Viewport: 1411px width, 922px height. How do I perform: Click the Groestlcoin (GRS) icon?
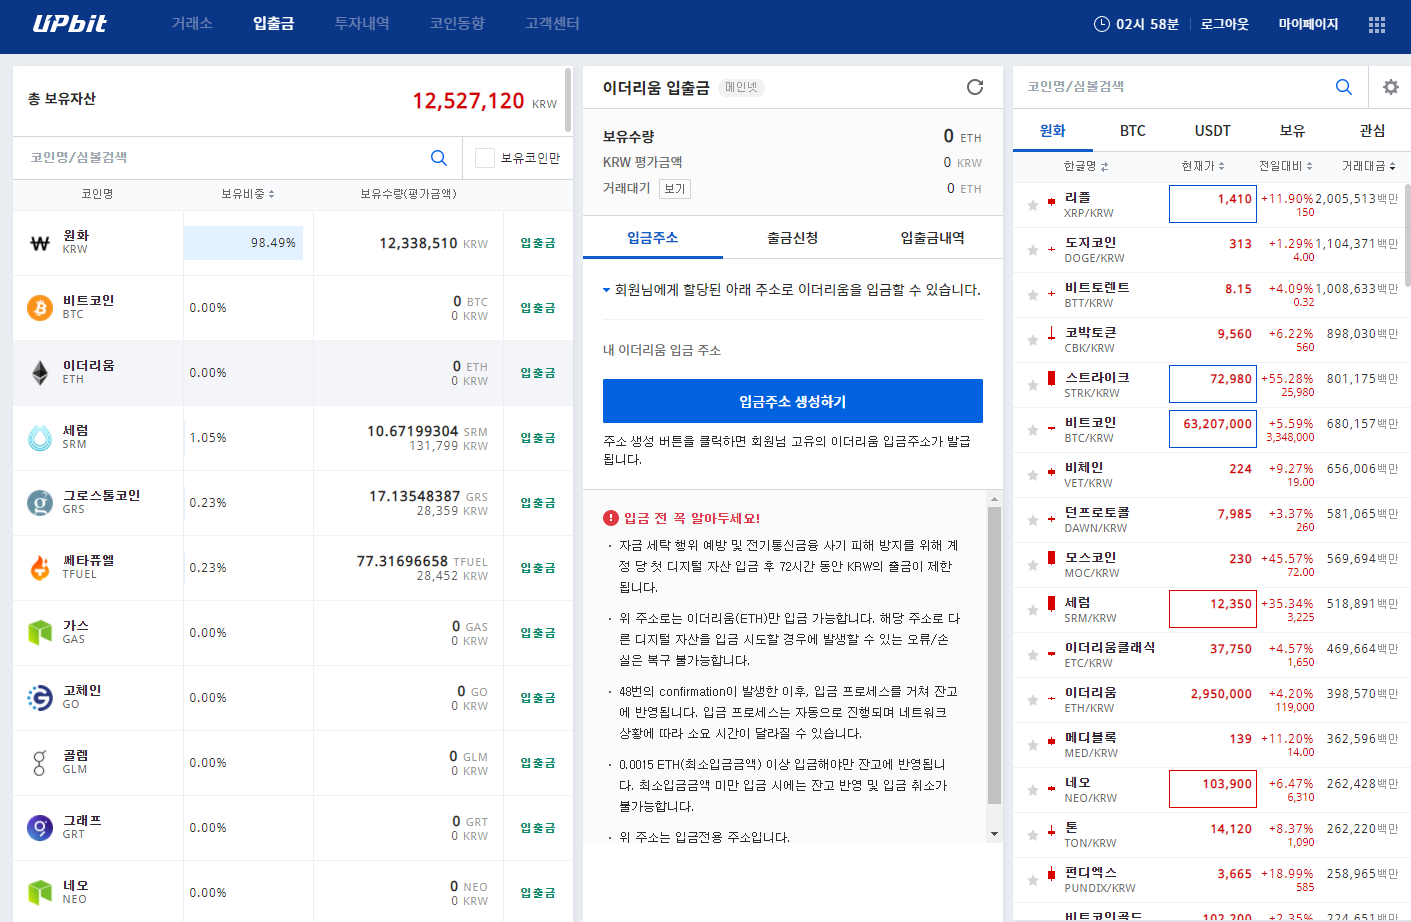(40, 503)
